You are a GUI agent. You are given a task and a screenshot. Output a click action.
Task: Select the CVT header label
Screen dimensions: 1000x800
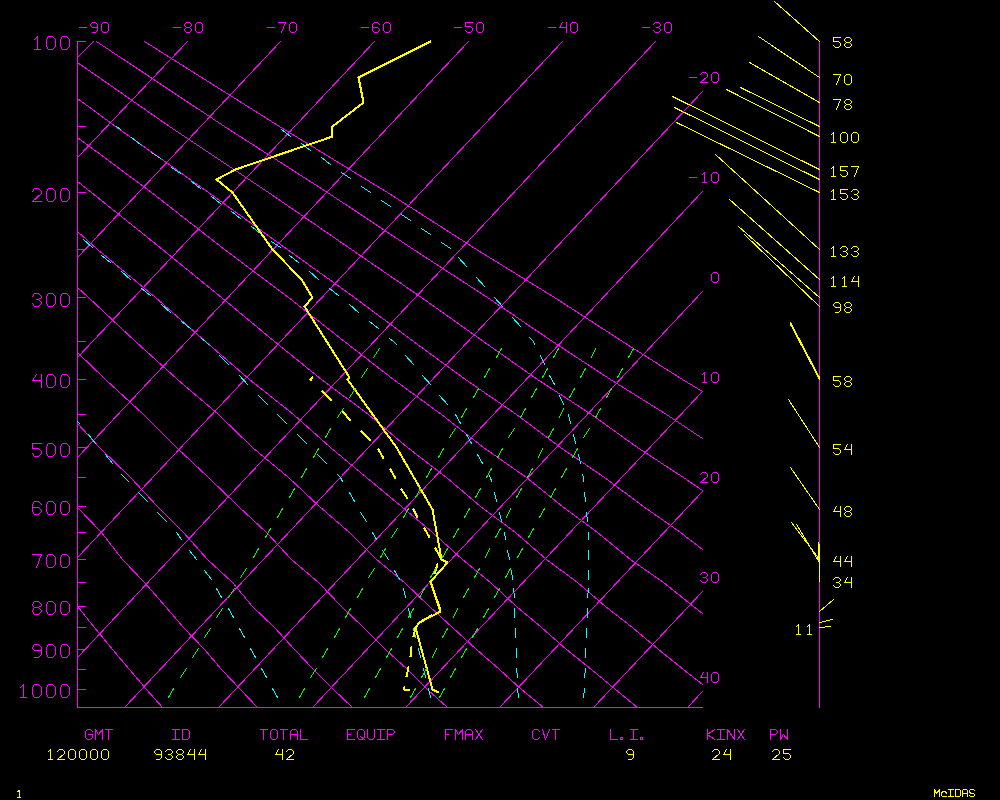(545, 735)
